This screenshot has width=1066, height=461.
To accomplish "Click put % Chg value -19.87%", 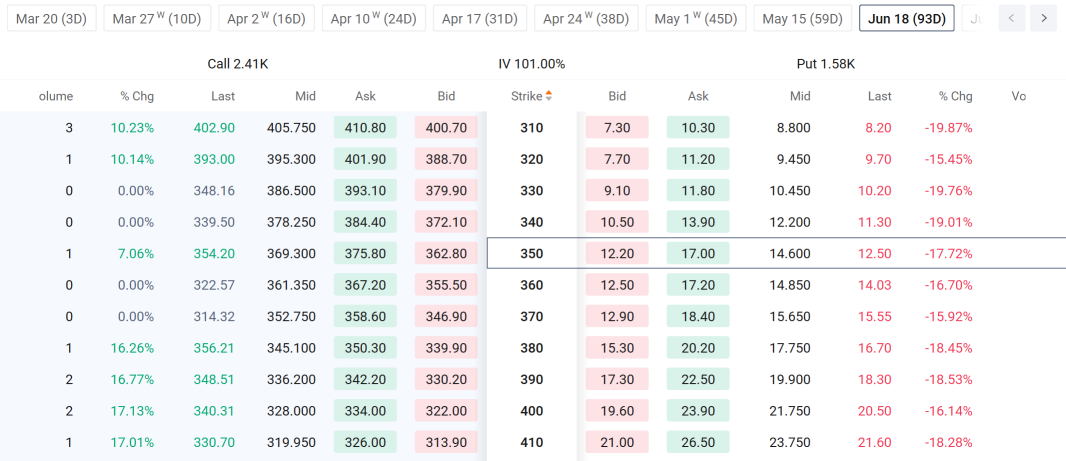I will 948,128.
